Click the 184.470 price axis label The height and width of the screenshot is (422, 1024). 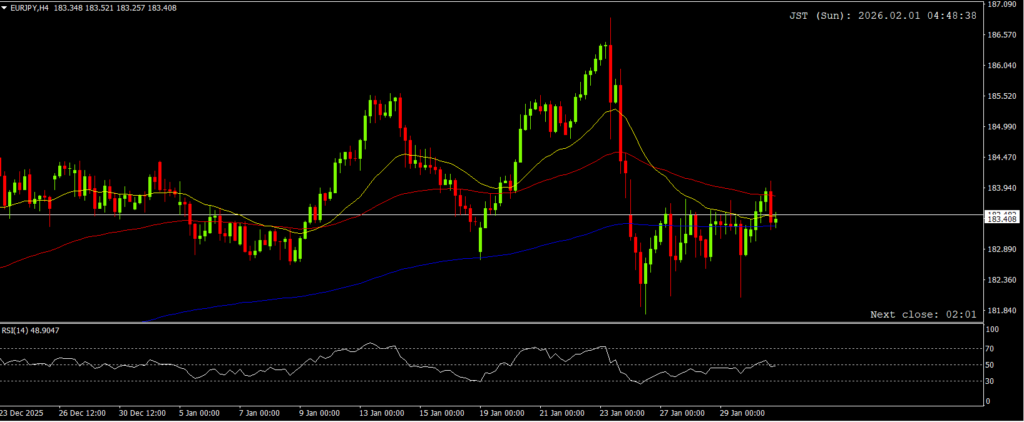coord(1001,157)
